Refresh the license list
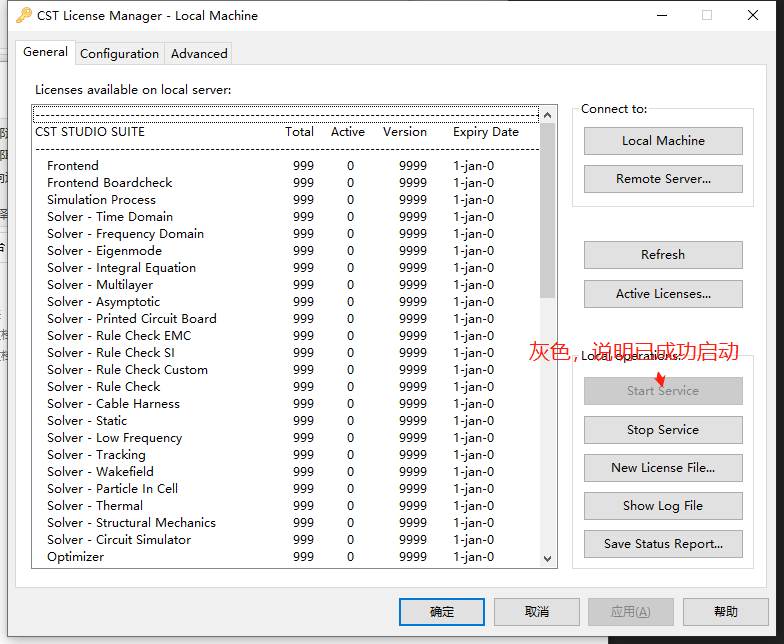Screen dimensions: 784x644 (663, 254)
